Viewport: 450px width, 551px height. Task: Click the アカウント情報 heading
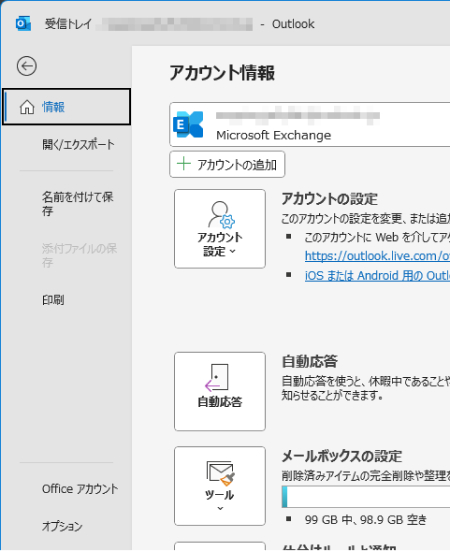(x=222, y=73)
